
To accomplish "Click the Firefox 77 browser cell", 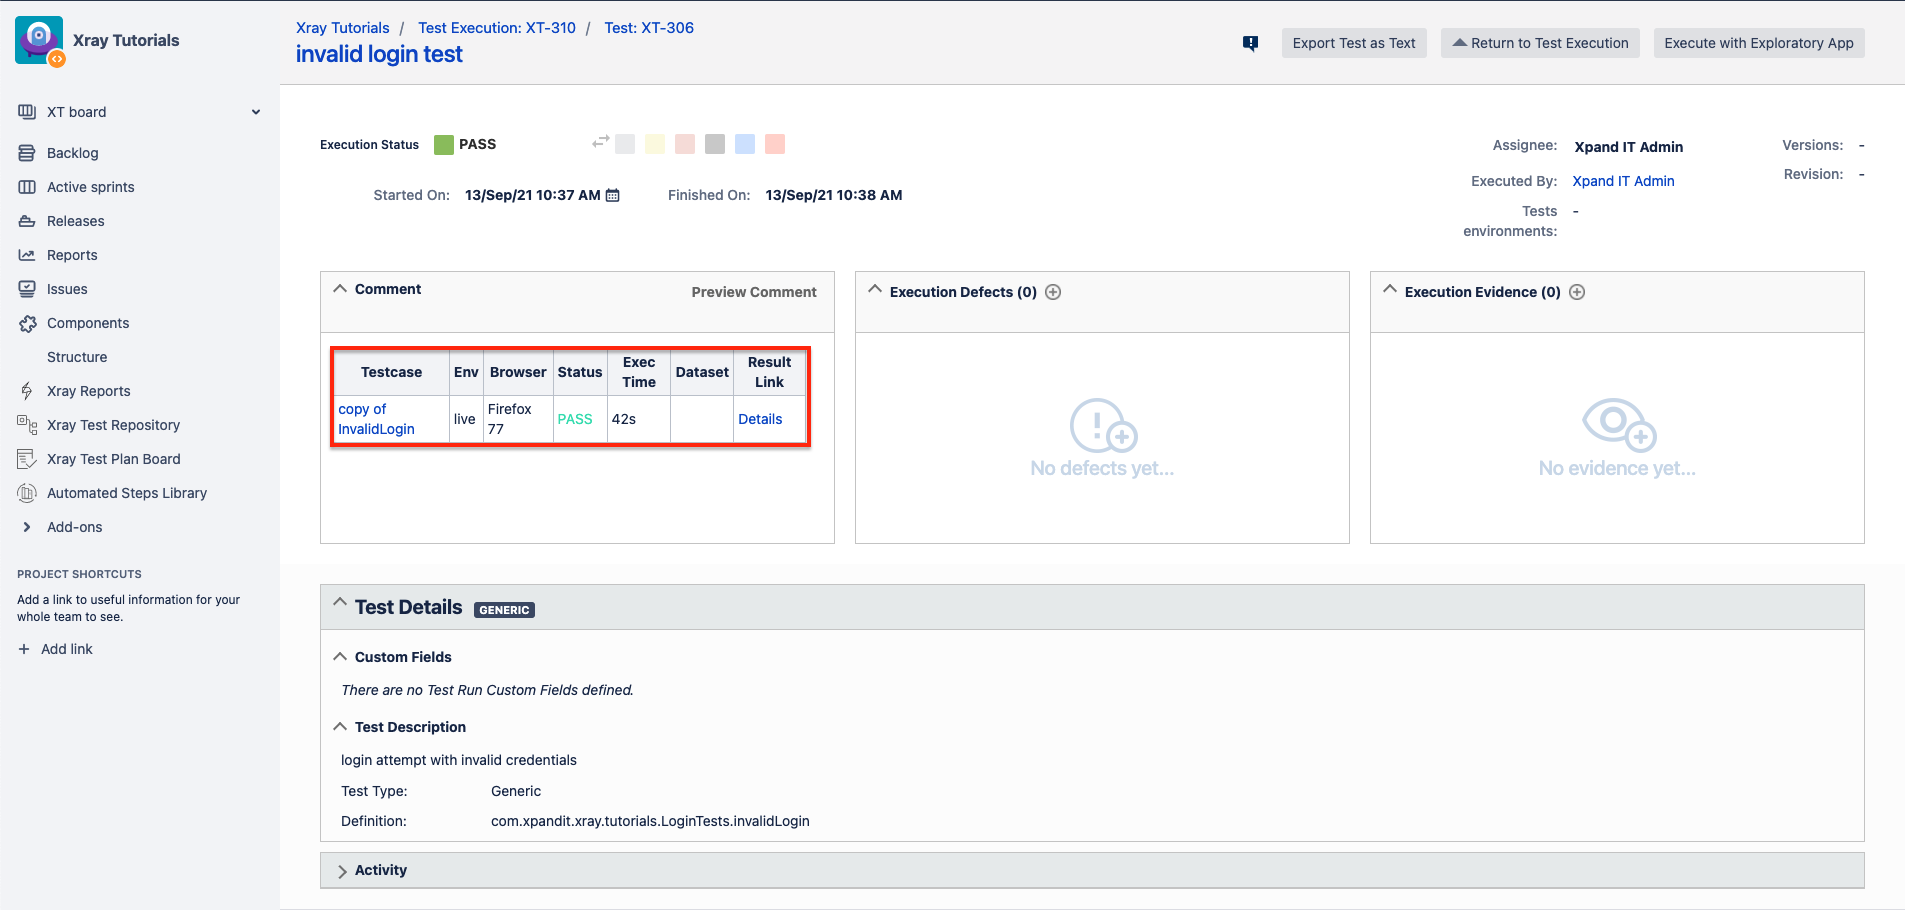I will (518, 419).
